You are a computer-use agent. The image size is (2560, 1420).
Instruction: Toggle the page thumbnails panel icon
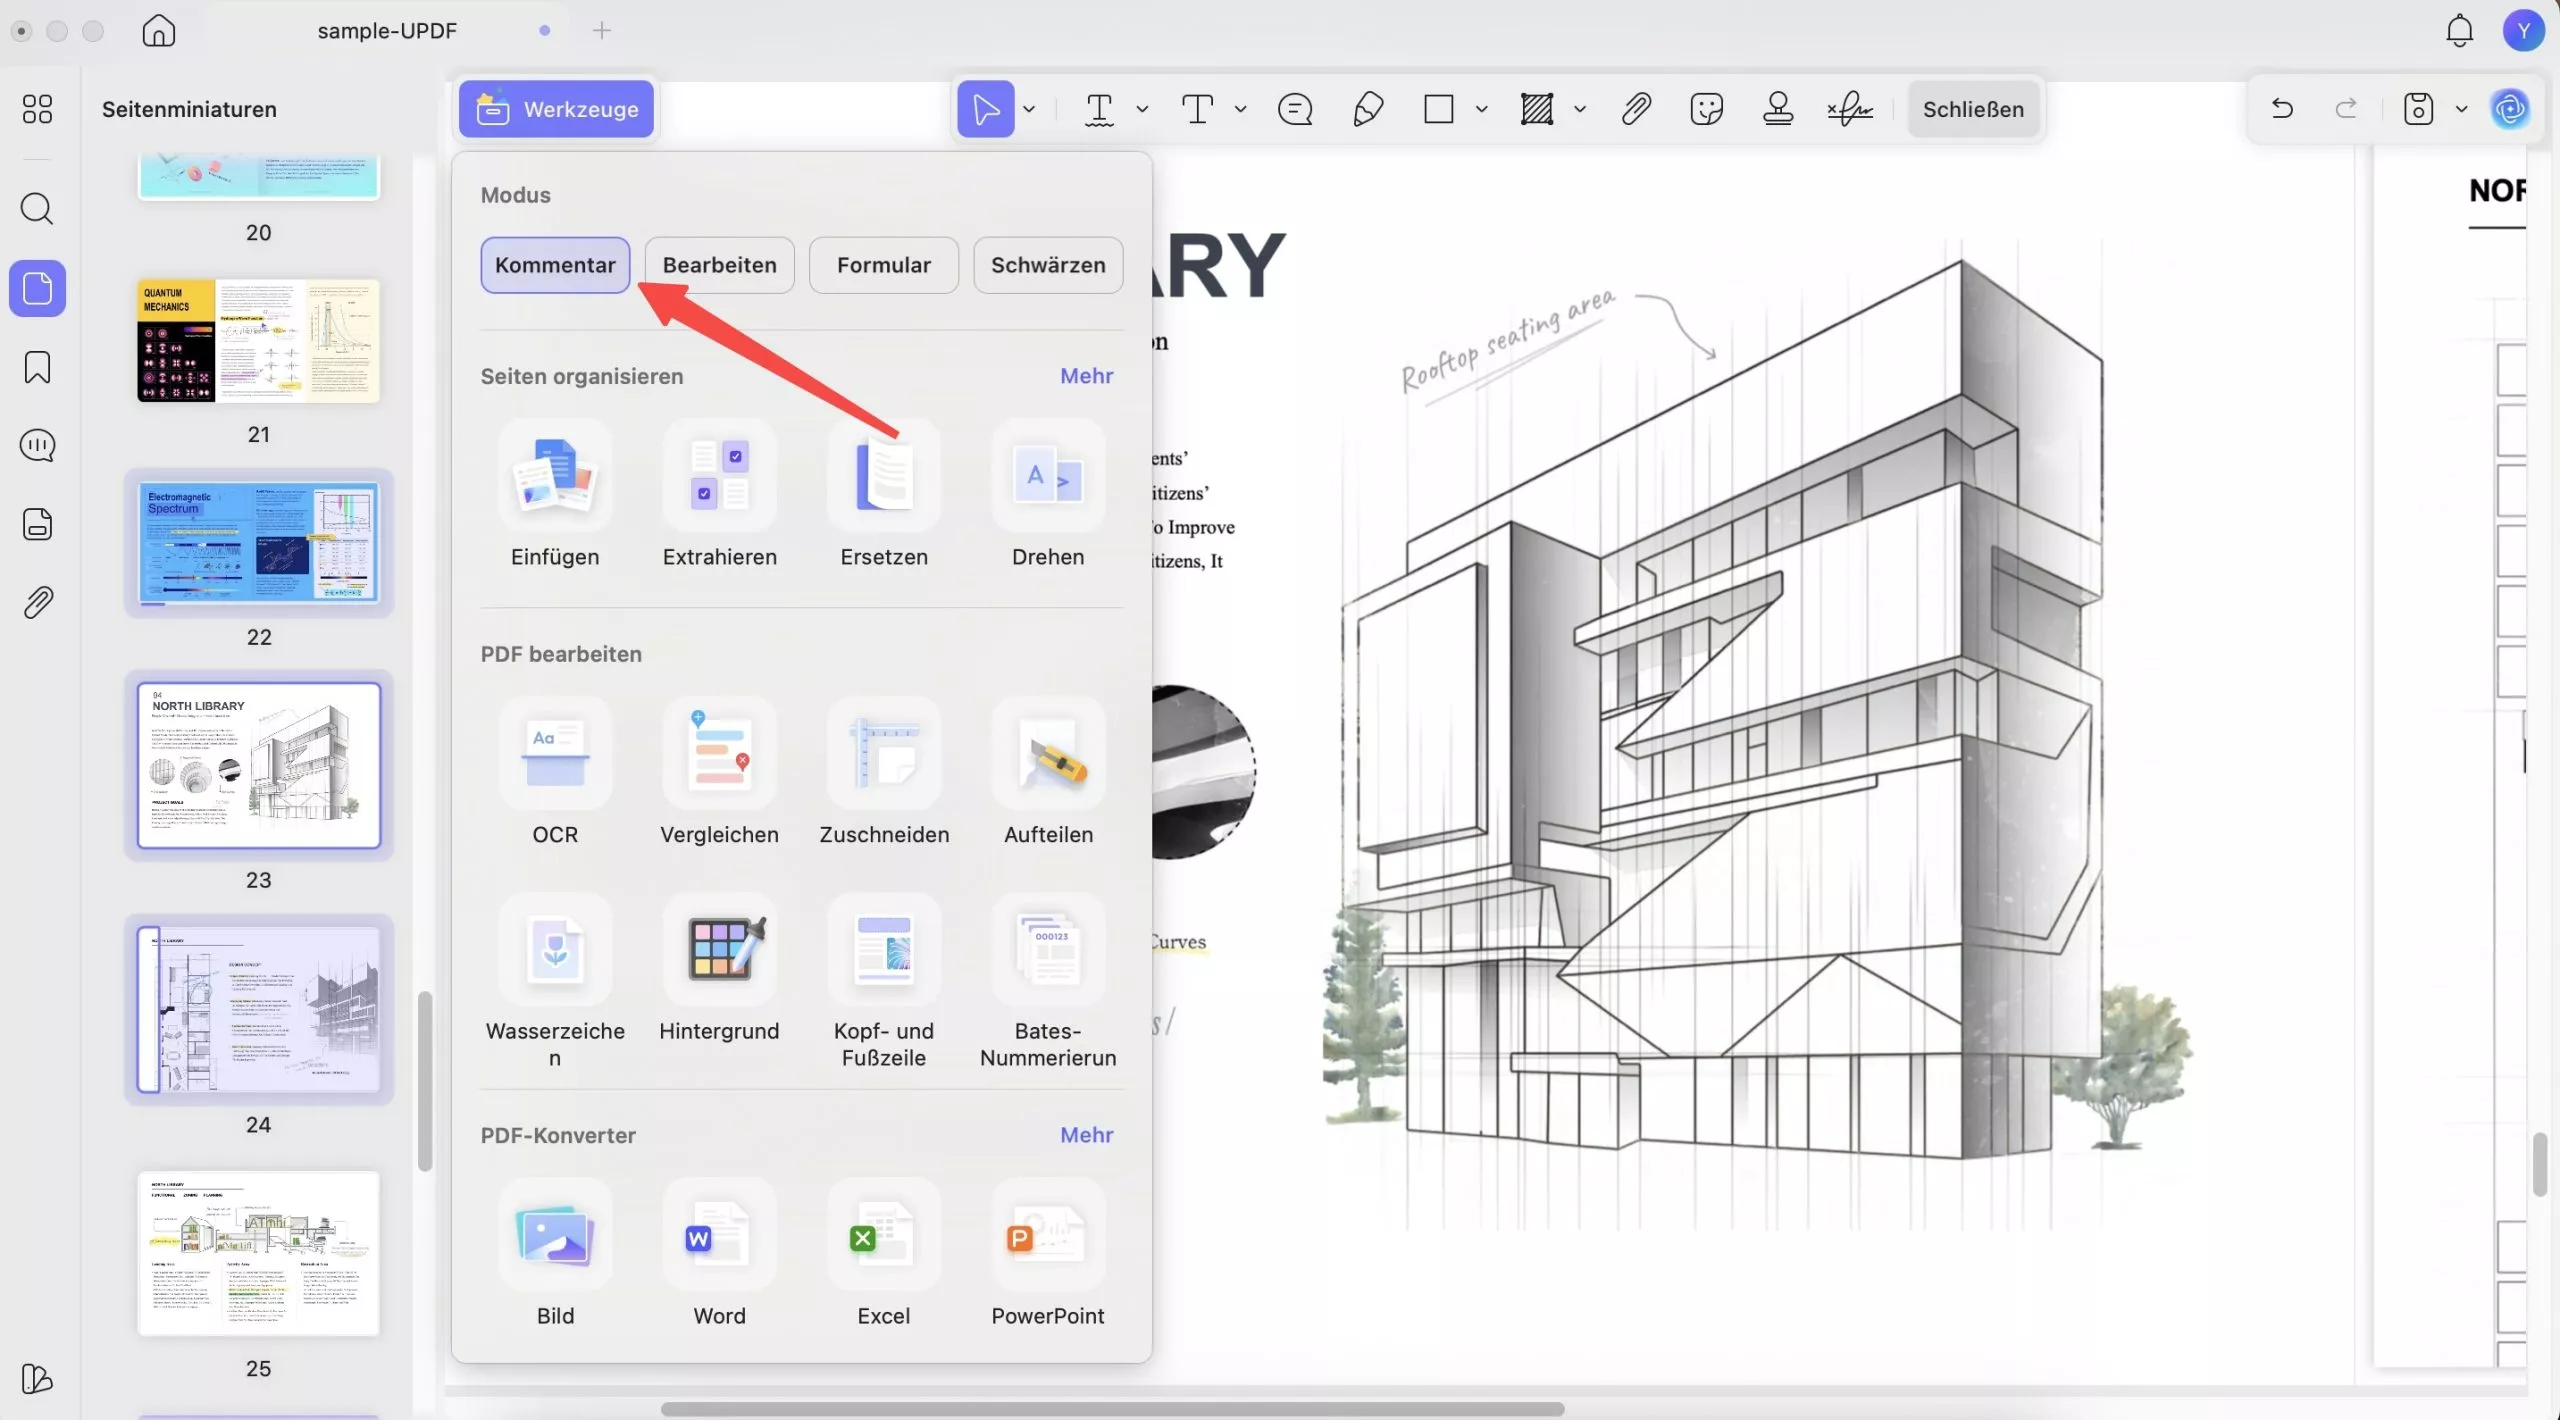[x=37, y=289]
